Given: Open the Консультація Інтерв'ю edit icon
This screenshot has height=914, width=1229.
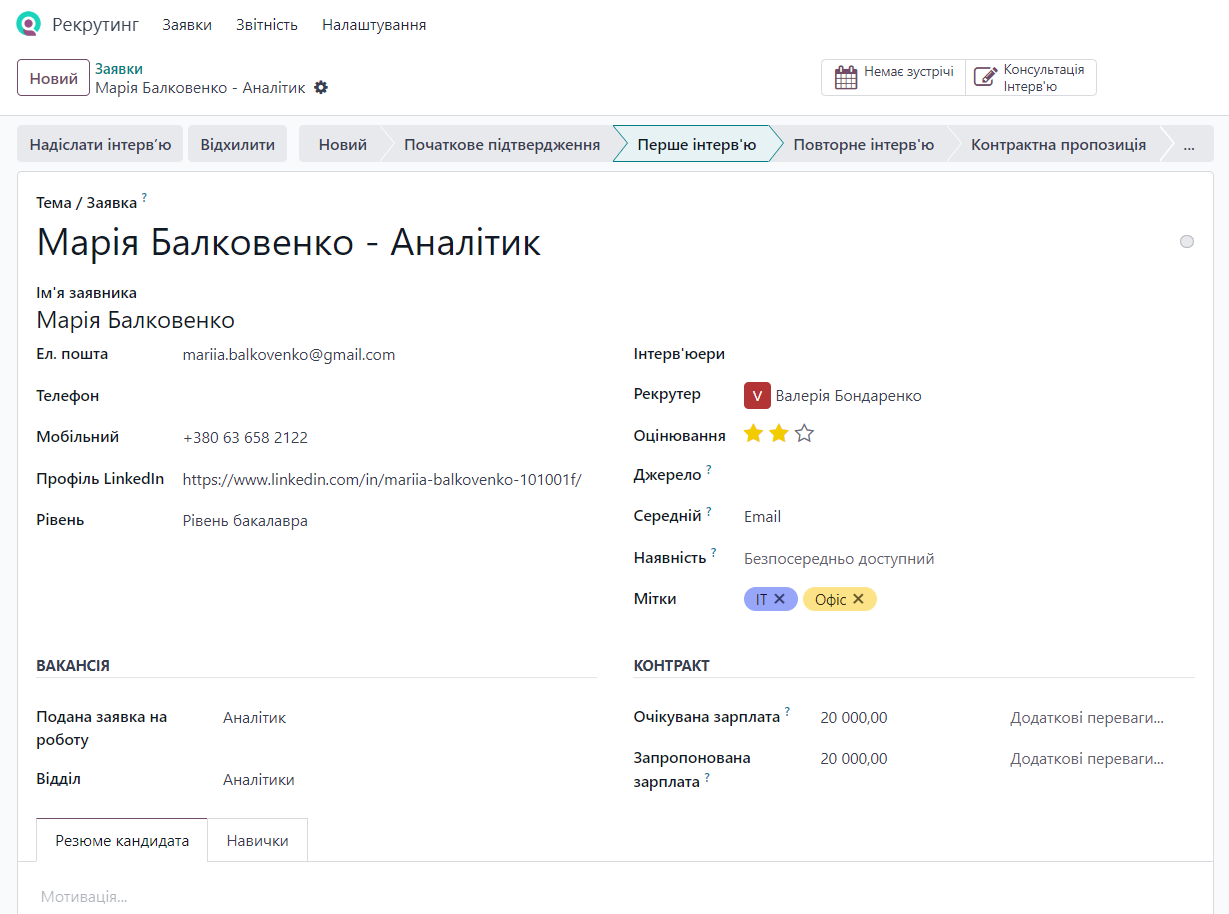Looking at the screenshot, I should [x=986, y=78].
